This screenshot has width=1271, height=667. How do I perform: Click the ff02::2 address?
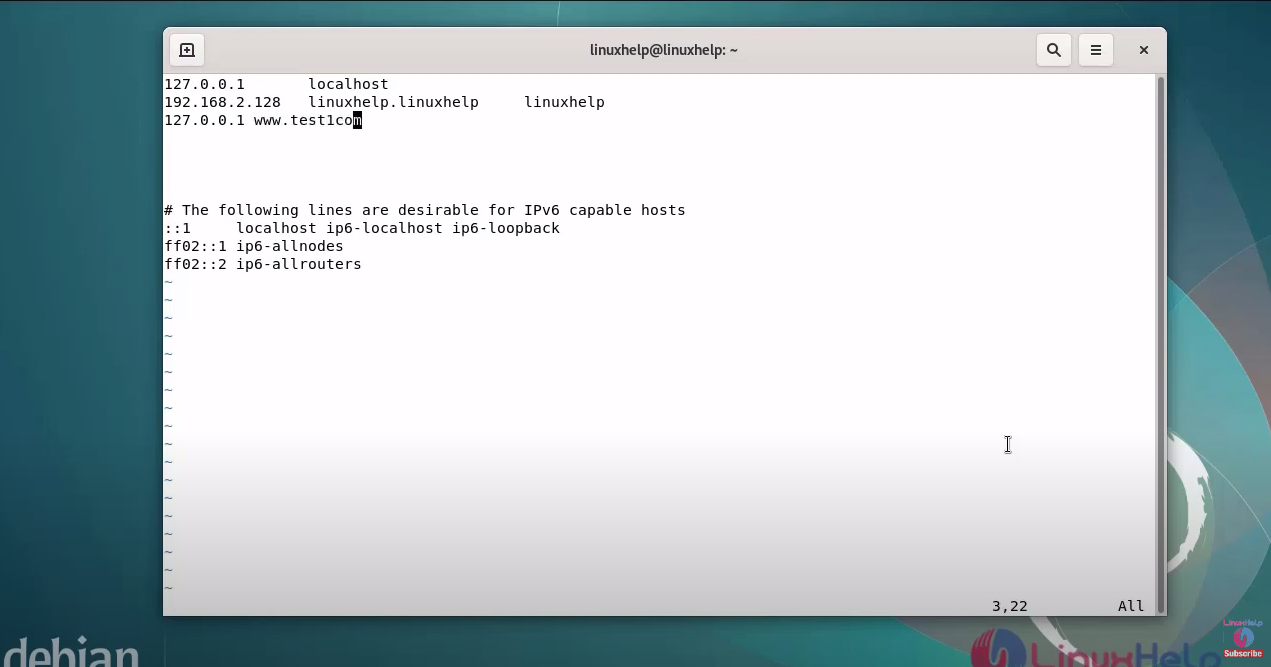click(195, 264)
